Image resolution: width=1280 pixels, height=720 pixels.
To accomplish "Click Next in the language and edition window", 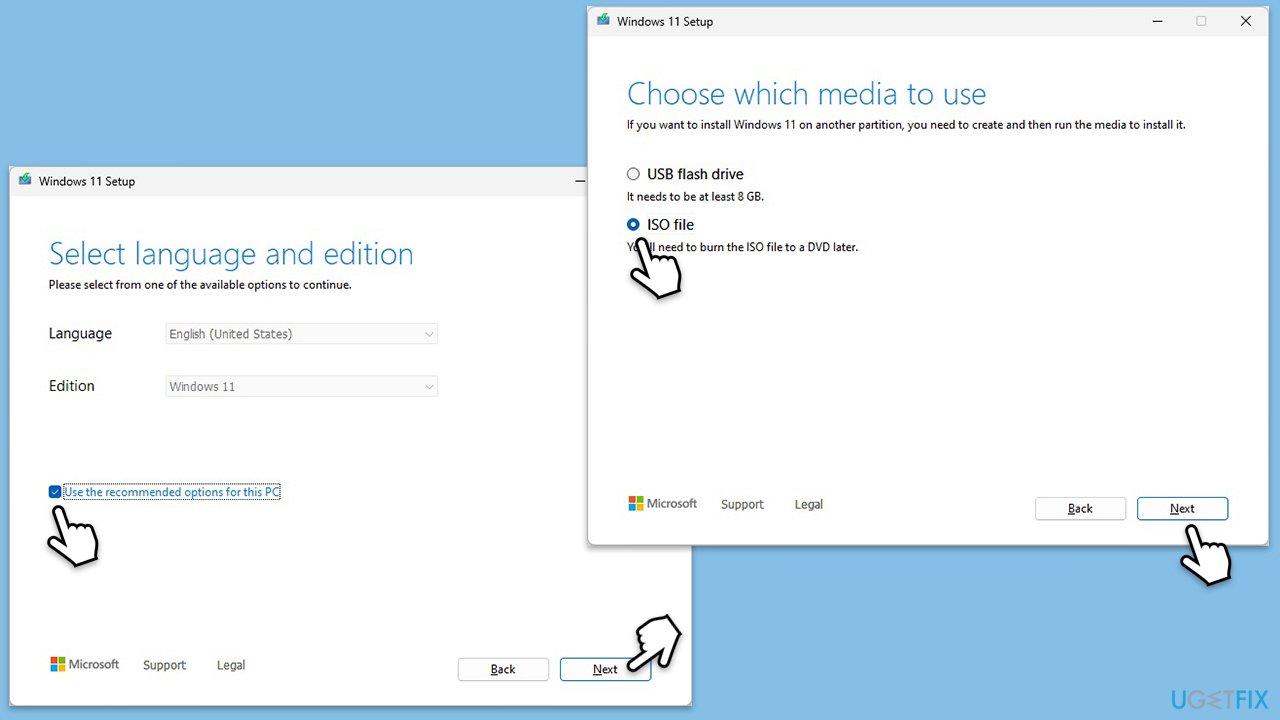I will (605, 669).
